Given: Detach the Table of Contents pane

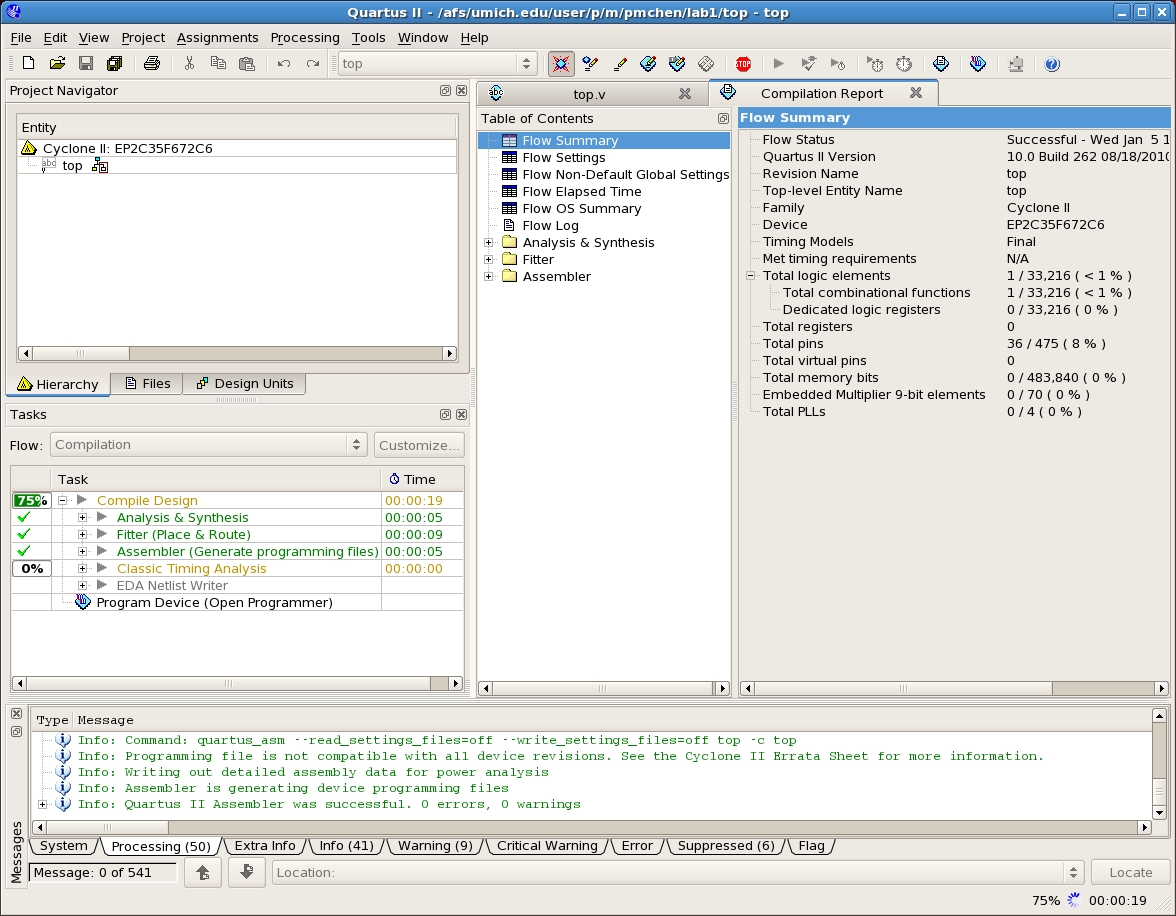Looking at the screenshot, I should pyautogui.click(x=723, y=119).
